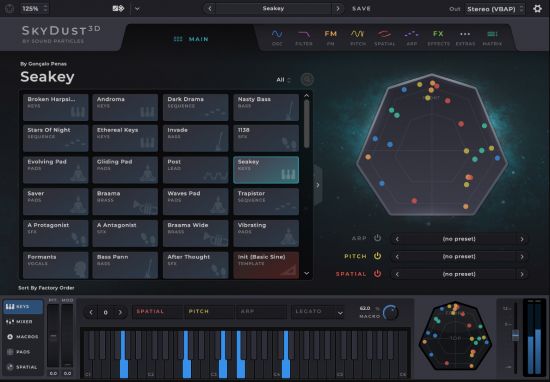Open settings gear icon
This screenshot has width=550, height=382.
click(537, 9)
